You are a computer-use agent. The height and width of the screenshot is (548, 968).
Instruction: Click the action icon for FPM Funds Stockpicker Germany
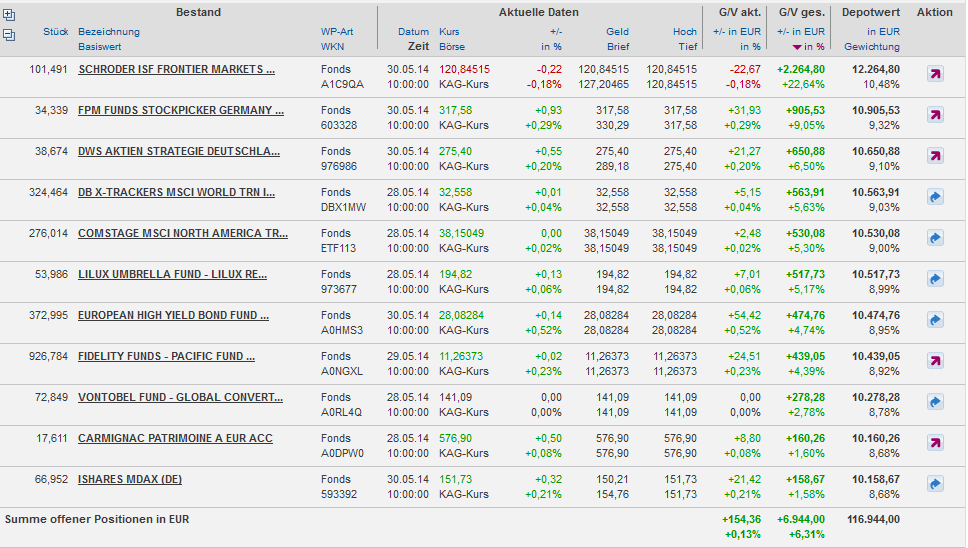tap(935, 115)
